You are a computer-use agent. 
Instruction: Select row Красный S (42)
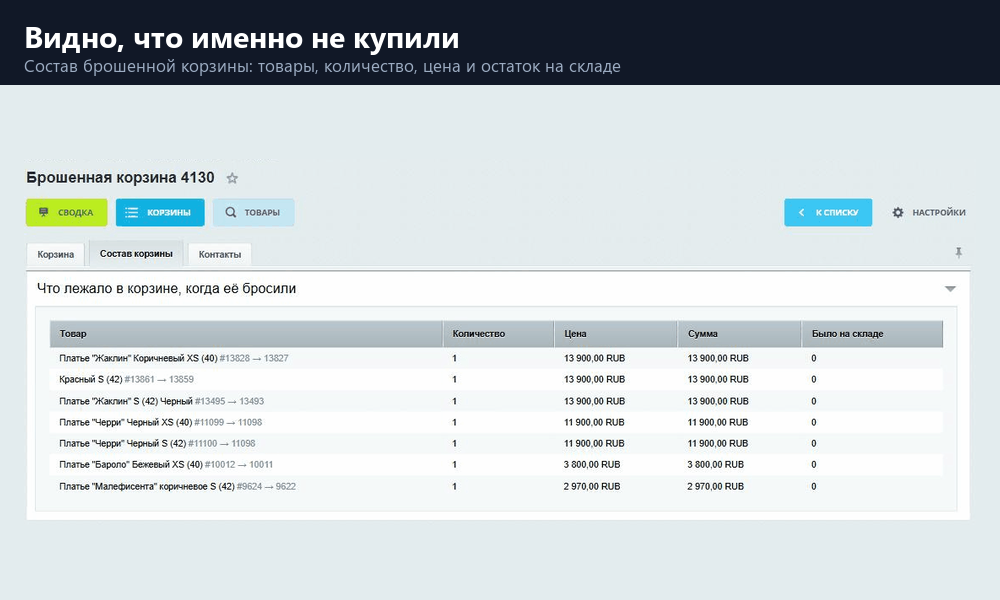[496, 379]
